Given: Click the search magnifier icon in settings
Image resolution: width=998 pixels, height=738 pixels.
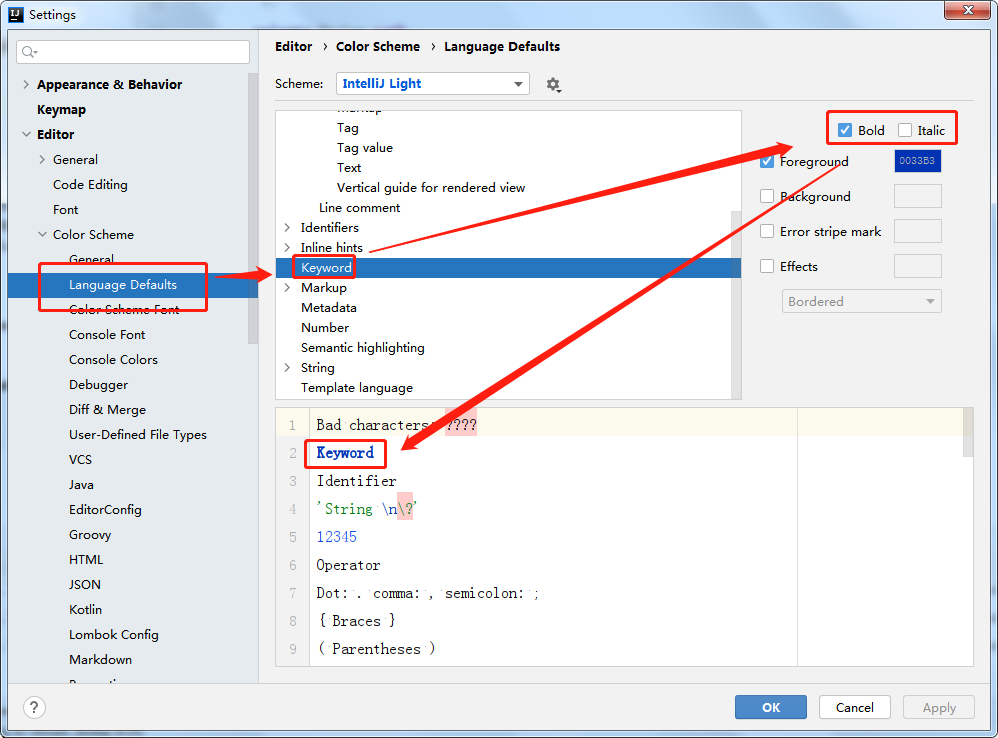Looking at the screenshot, I should pyautogui.click(x=29, y=52).
